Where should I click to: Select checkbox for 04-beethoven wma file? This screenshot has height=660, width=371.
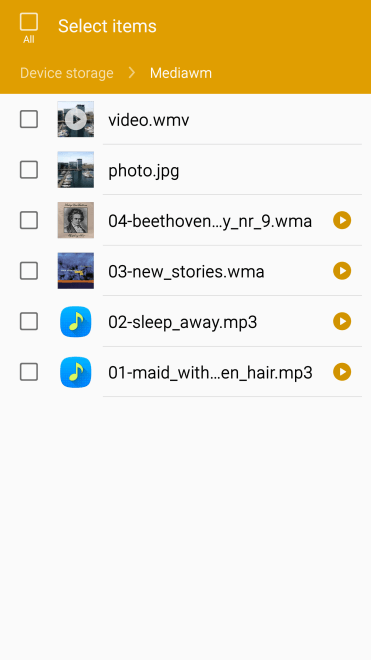(x=29, y=220)
